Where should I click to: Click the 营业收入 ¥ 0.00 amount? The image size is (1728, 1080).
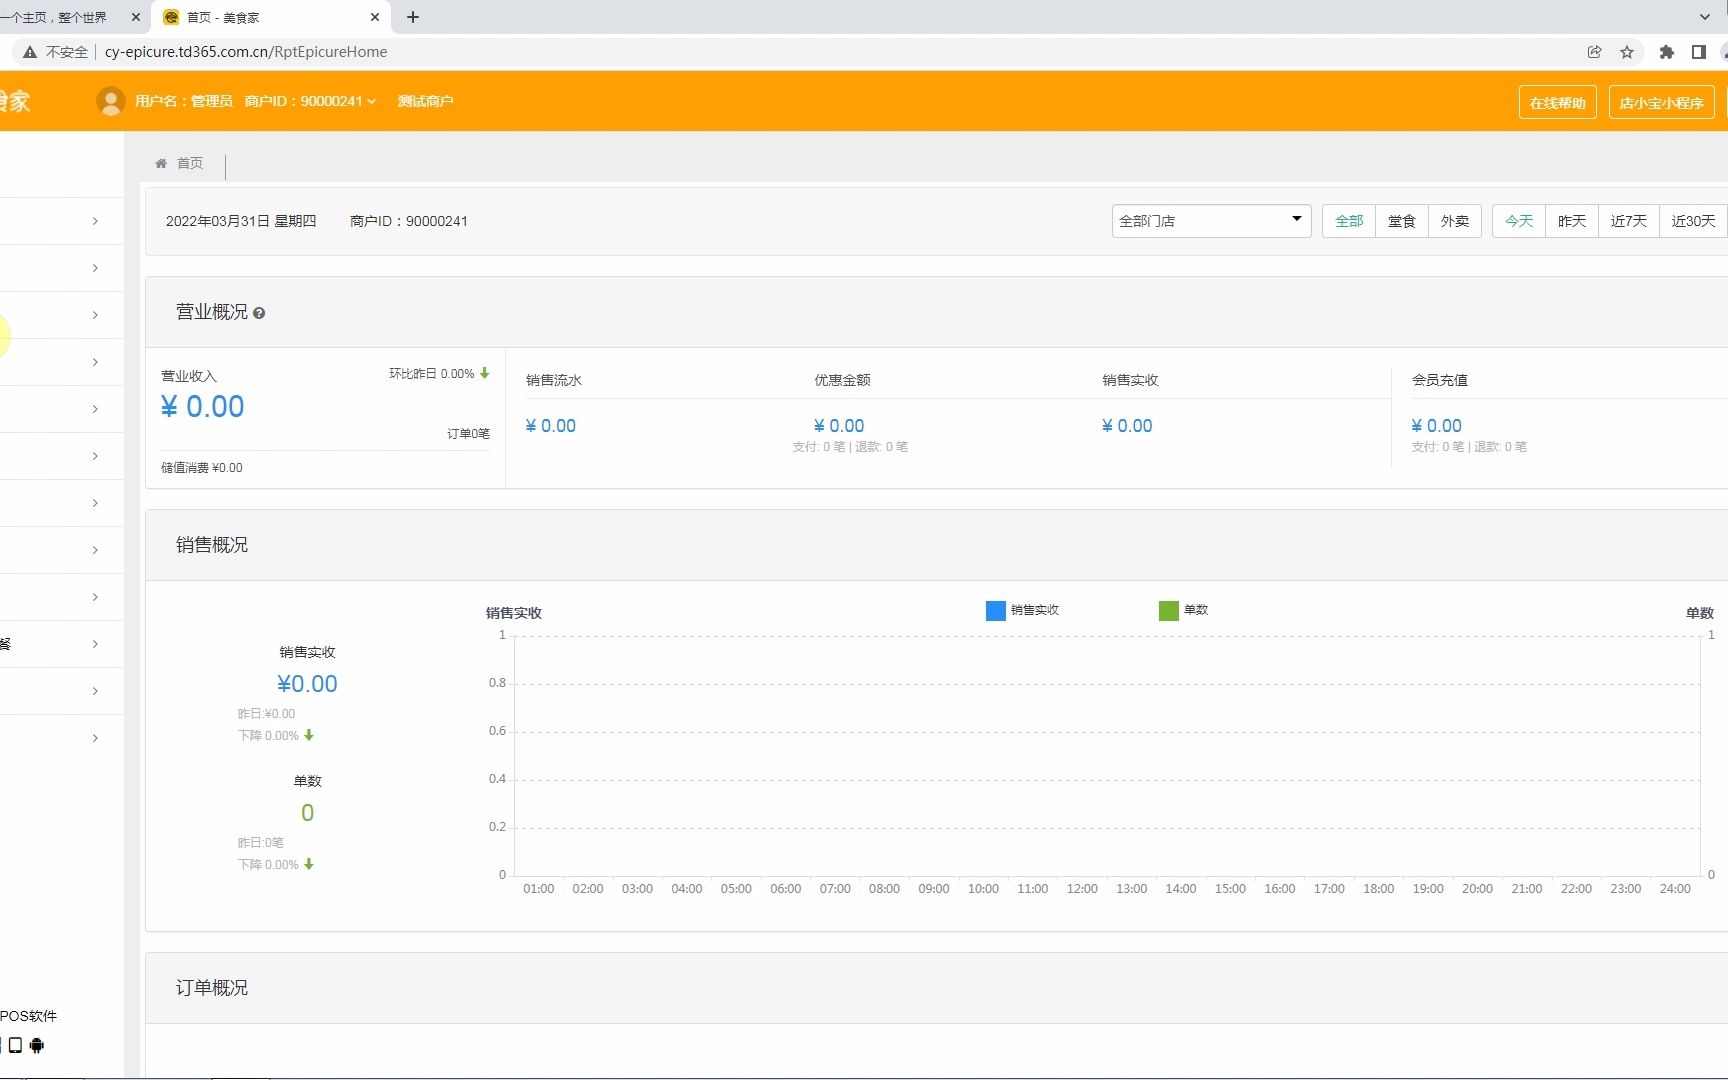click(x=203, y=407)
